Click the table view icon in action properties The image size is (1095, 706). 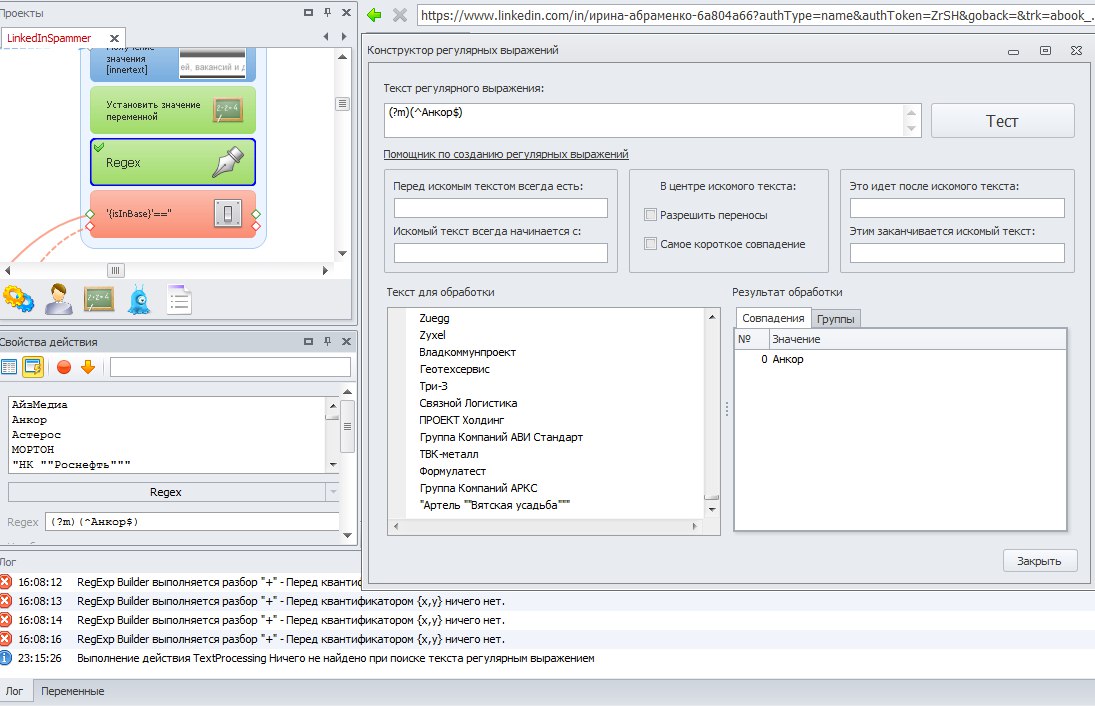tap(9, 367)
